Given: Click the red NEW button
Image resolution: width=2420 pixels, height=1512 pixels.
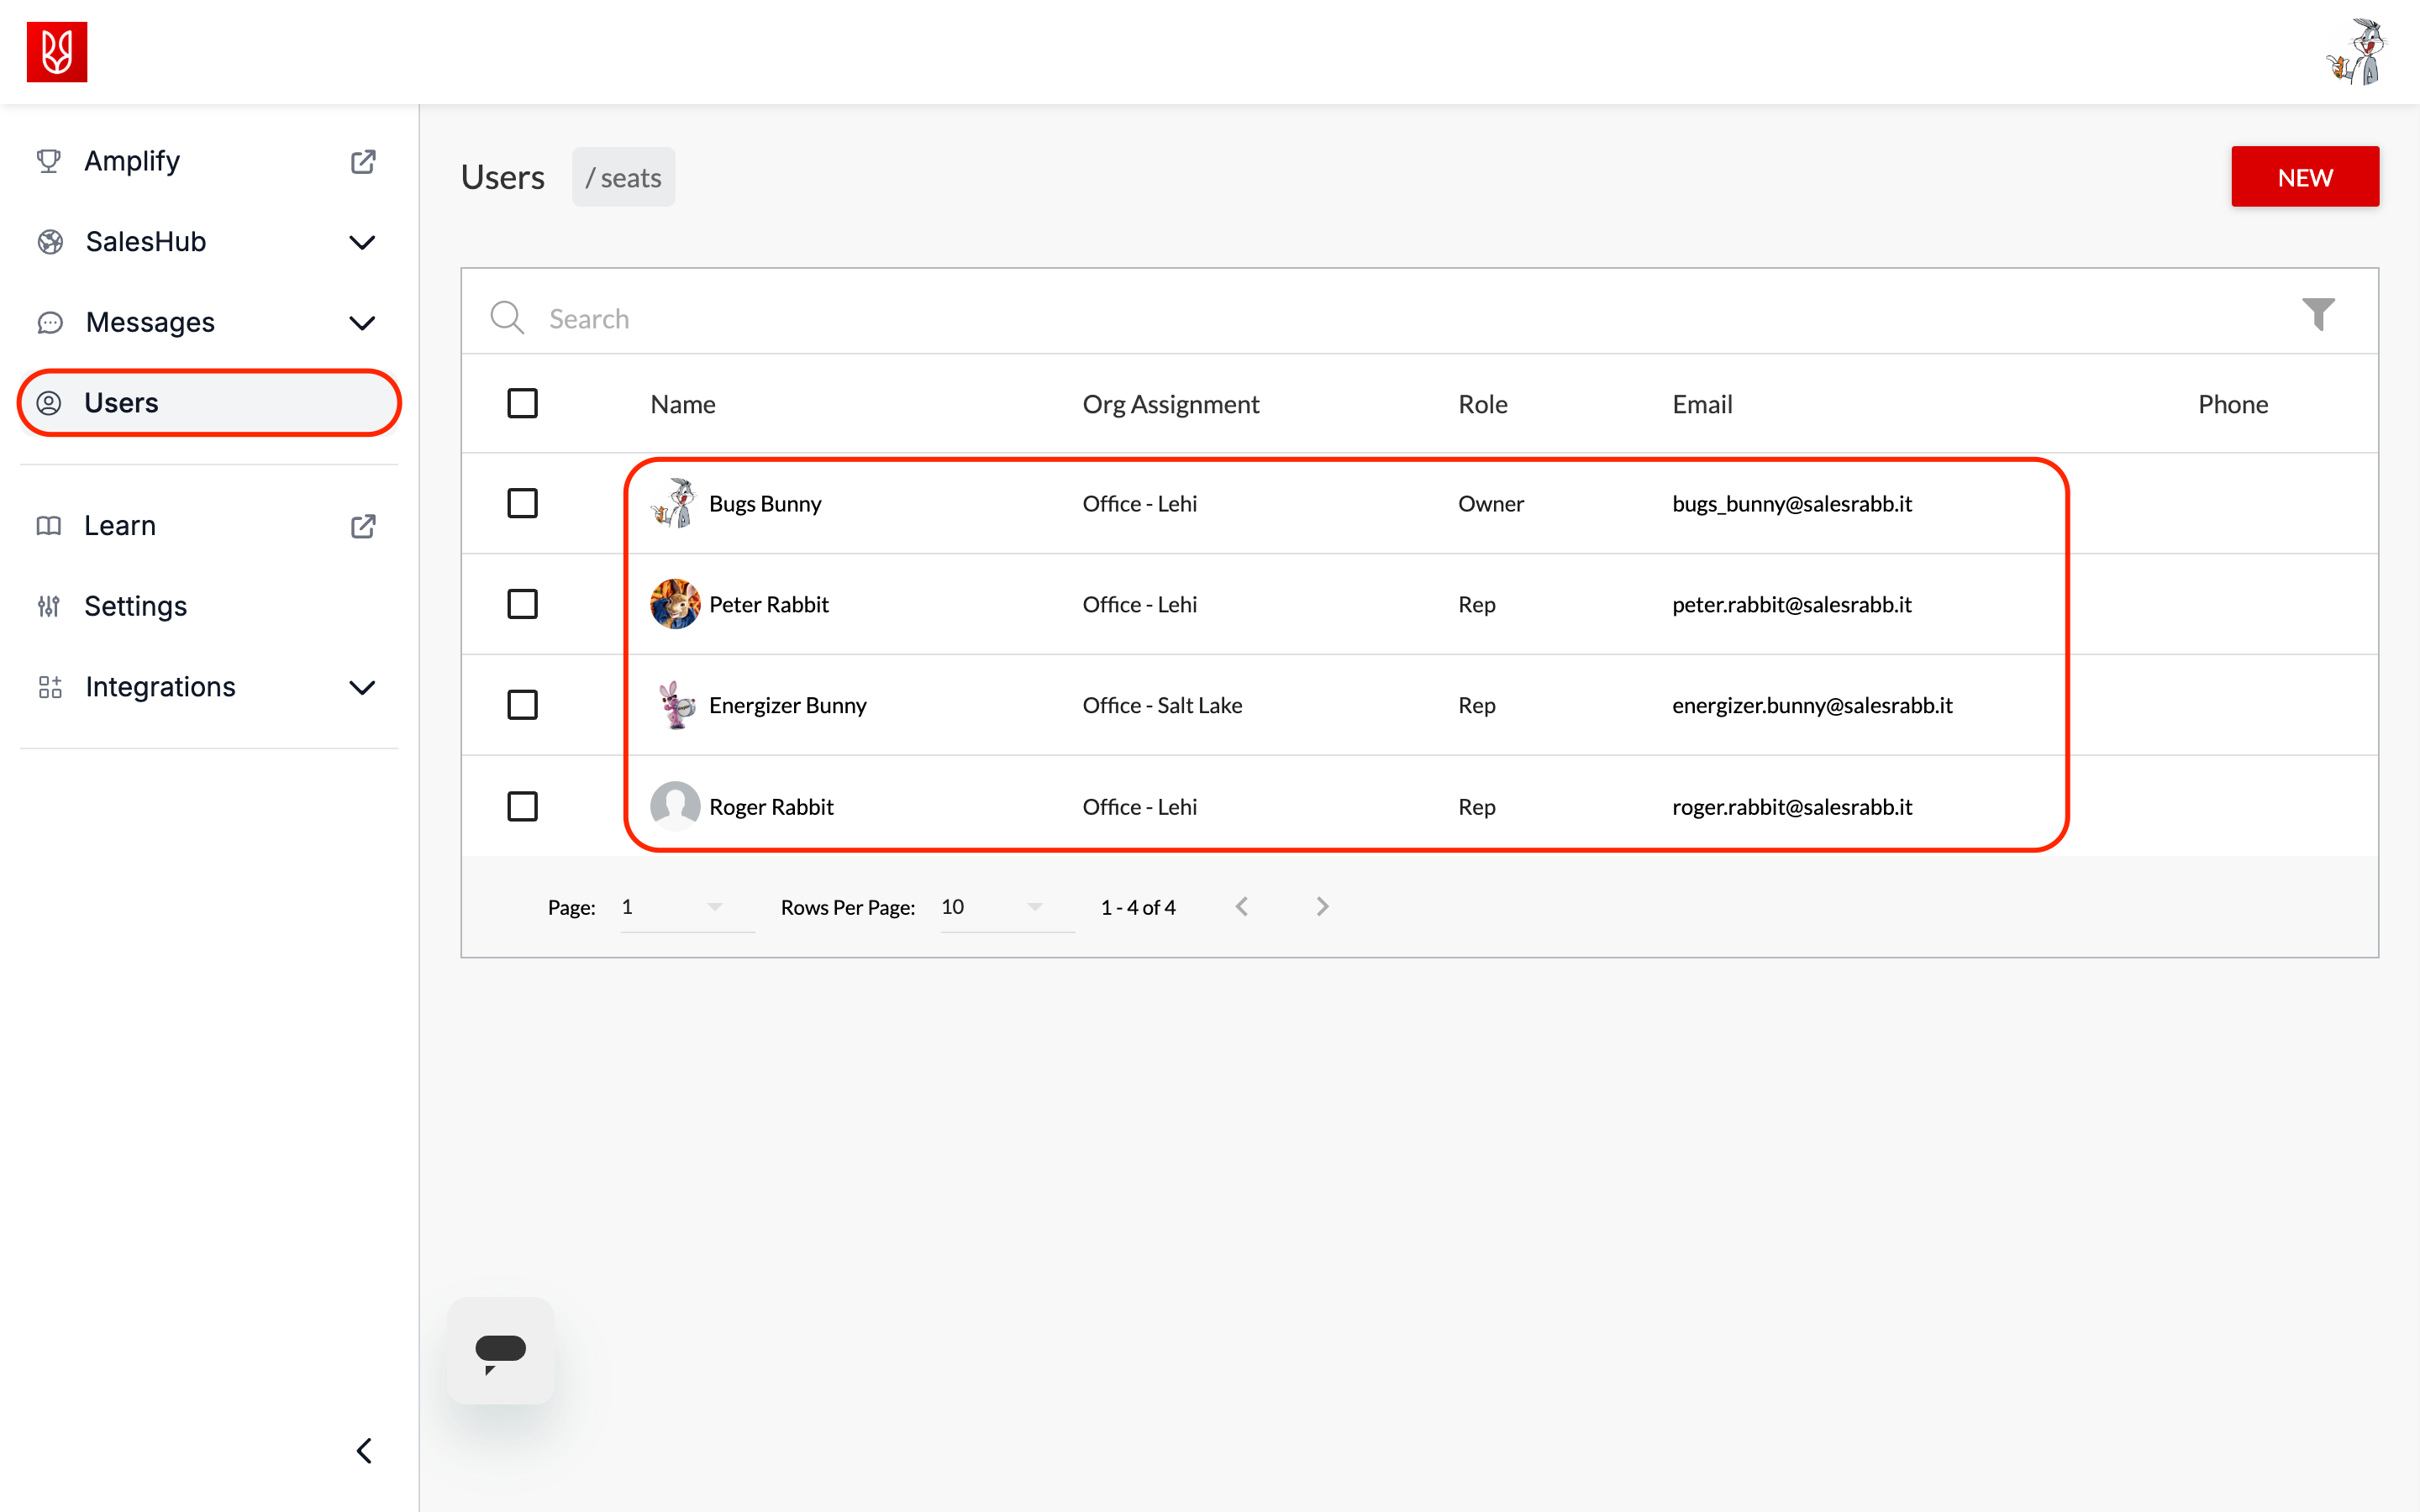Looking at the screenshot, I should (2304, 177).
